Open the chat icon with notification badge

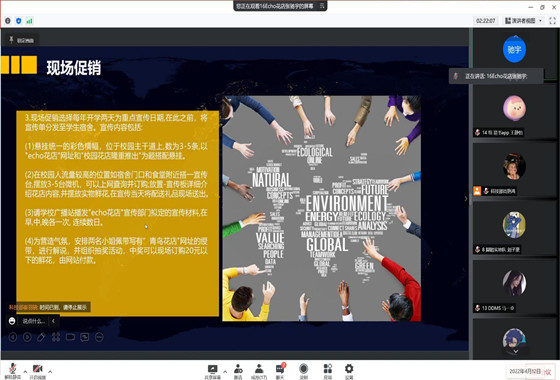click(x=280, y=371)
